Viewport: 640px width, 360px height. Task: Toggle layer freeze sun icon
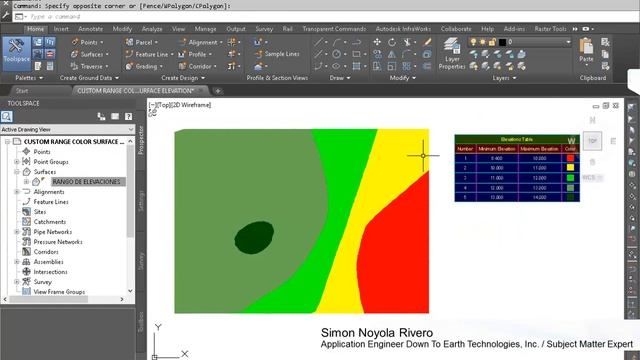[482, 42]
